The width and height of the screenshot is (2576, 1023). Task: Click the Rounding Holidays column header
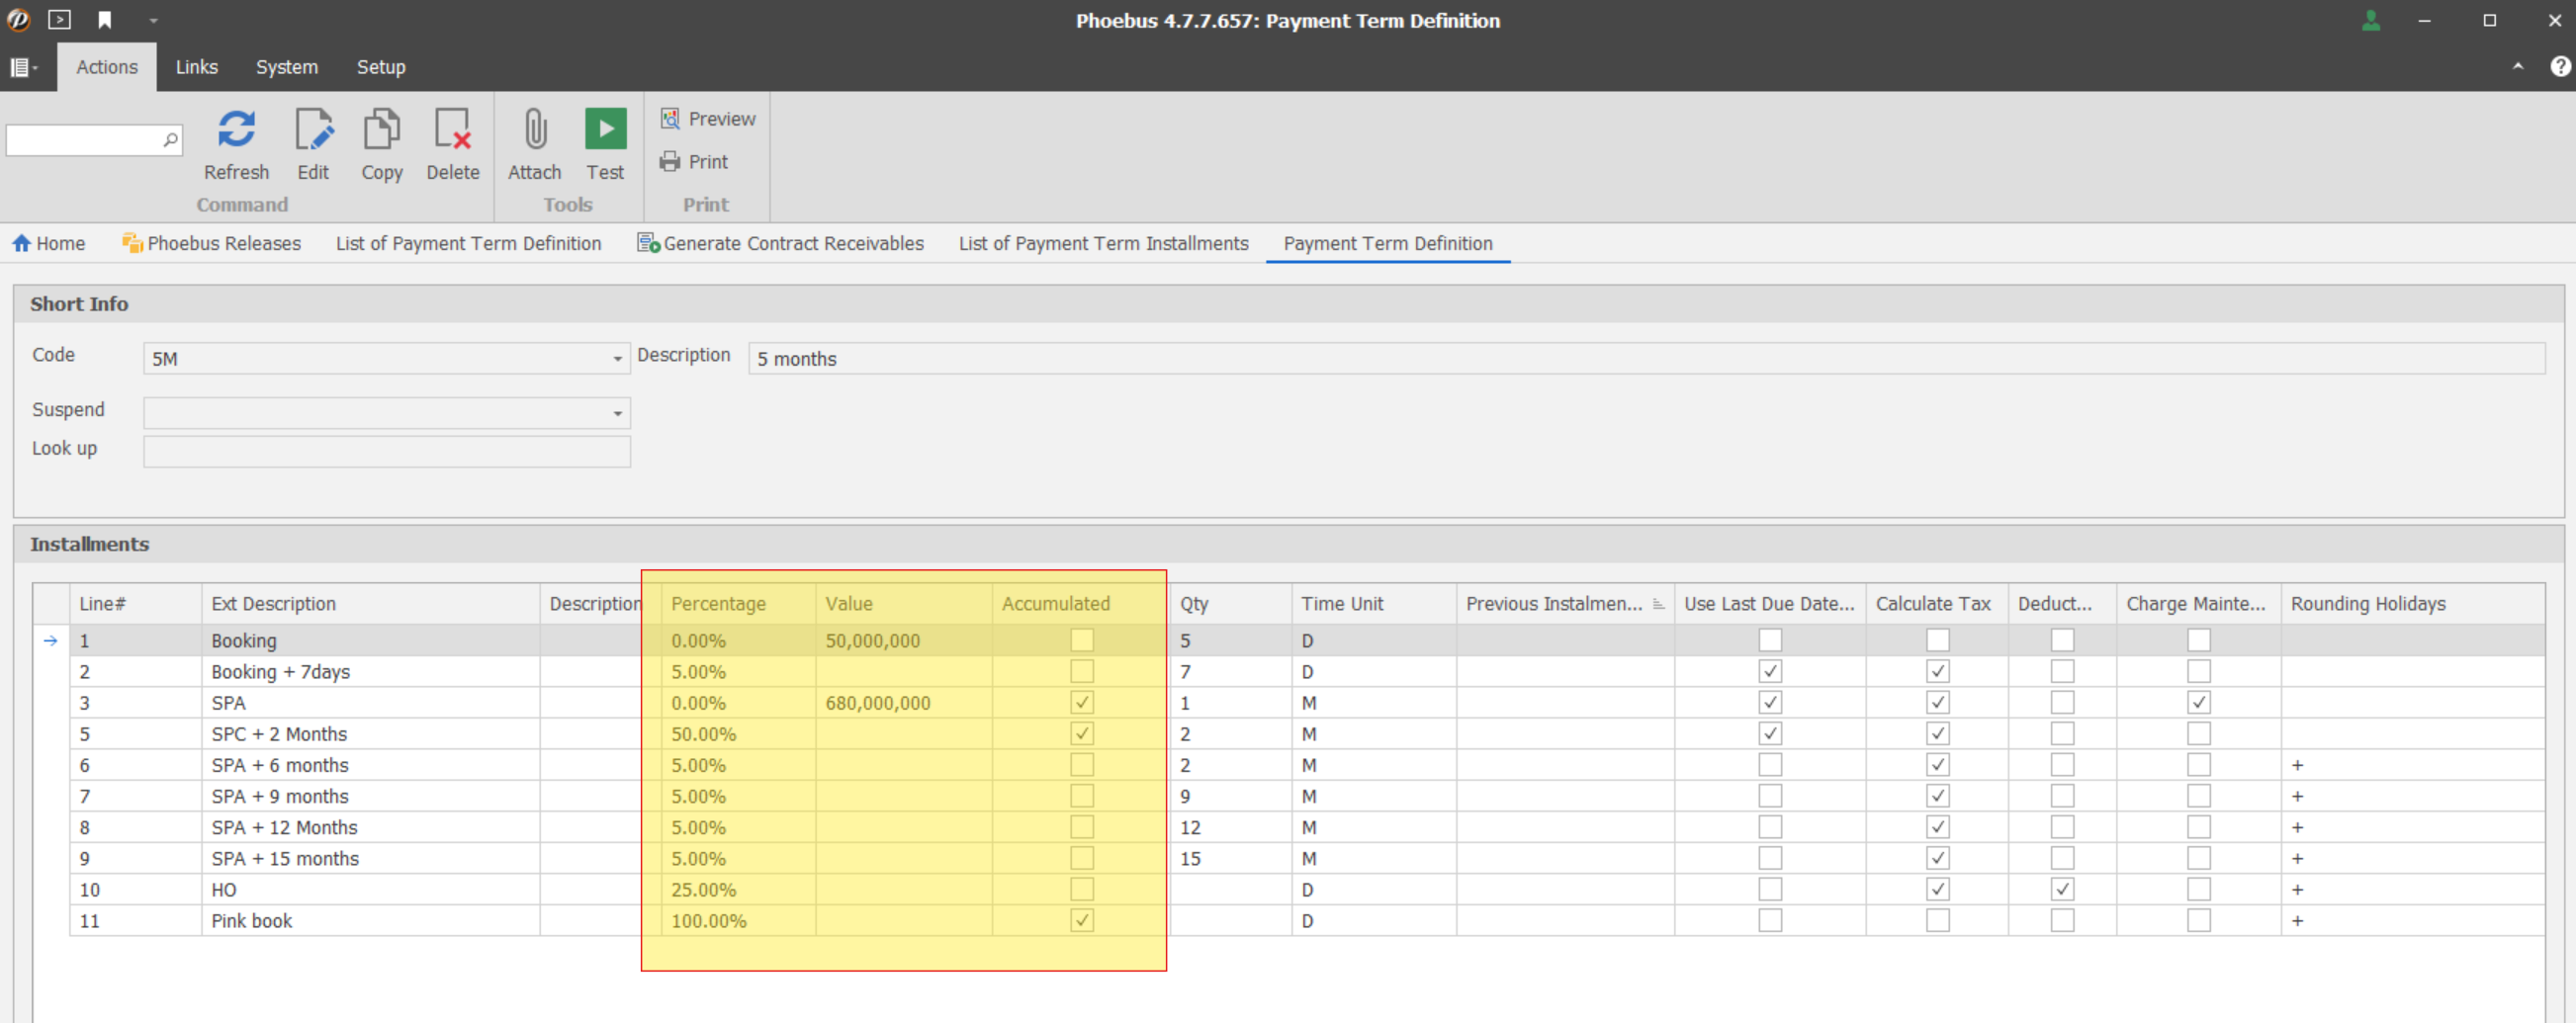tap(2412, 604)
